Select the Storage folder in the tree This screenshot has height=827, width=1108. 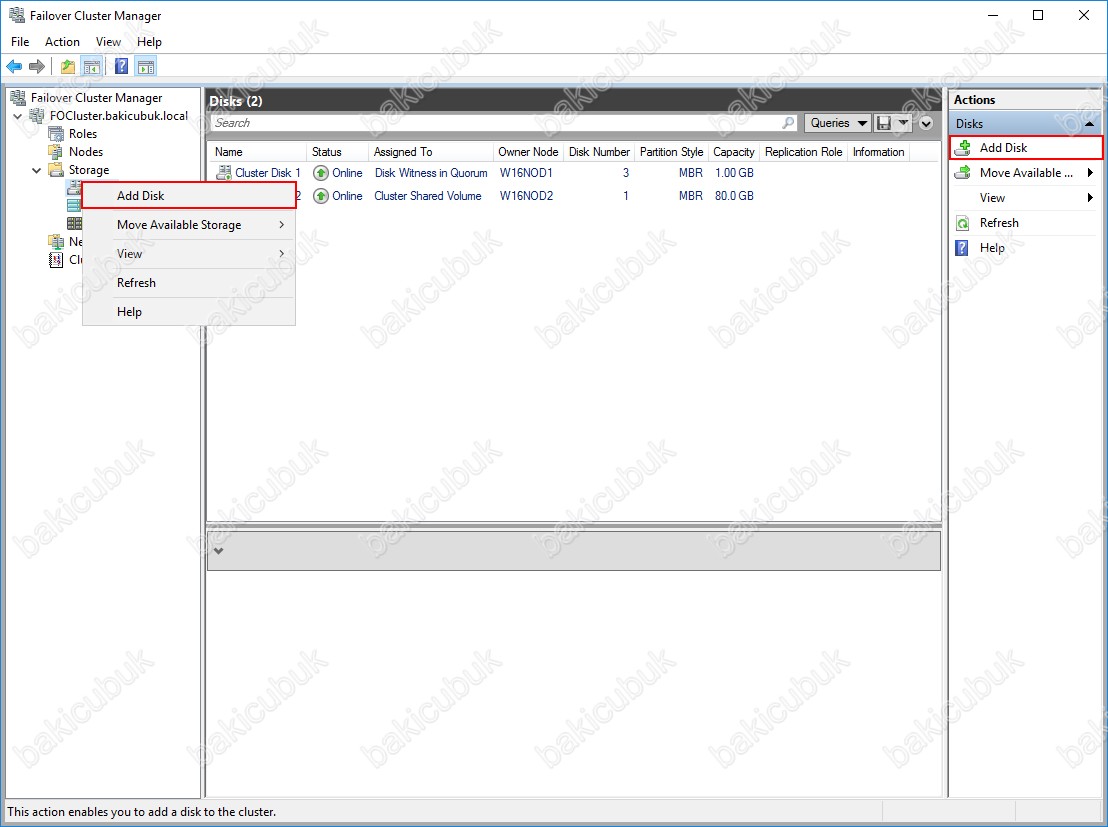pos(89,170)
